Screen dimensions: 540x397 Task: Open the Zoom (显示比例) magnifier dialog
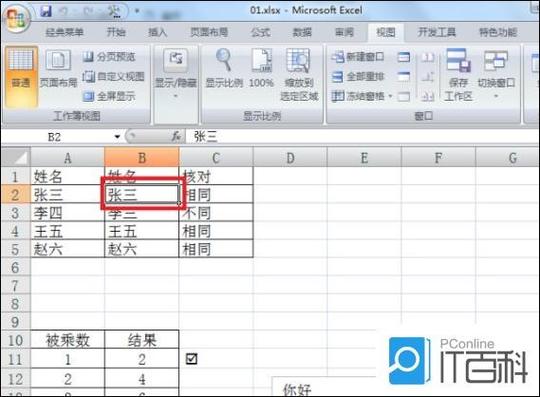tap(224, 69)
